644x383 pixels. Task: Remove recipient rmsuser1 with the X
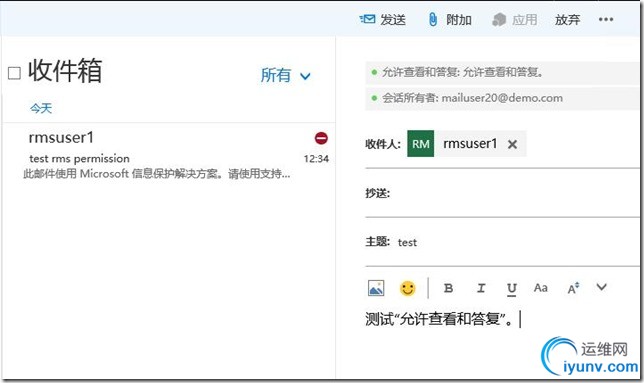512,144
